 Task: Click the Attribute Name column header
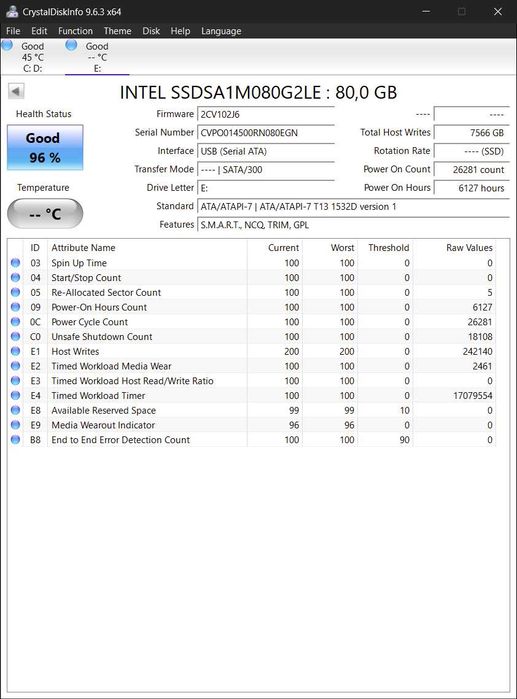pos(147,248)
